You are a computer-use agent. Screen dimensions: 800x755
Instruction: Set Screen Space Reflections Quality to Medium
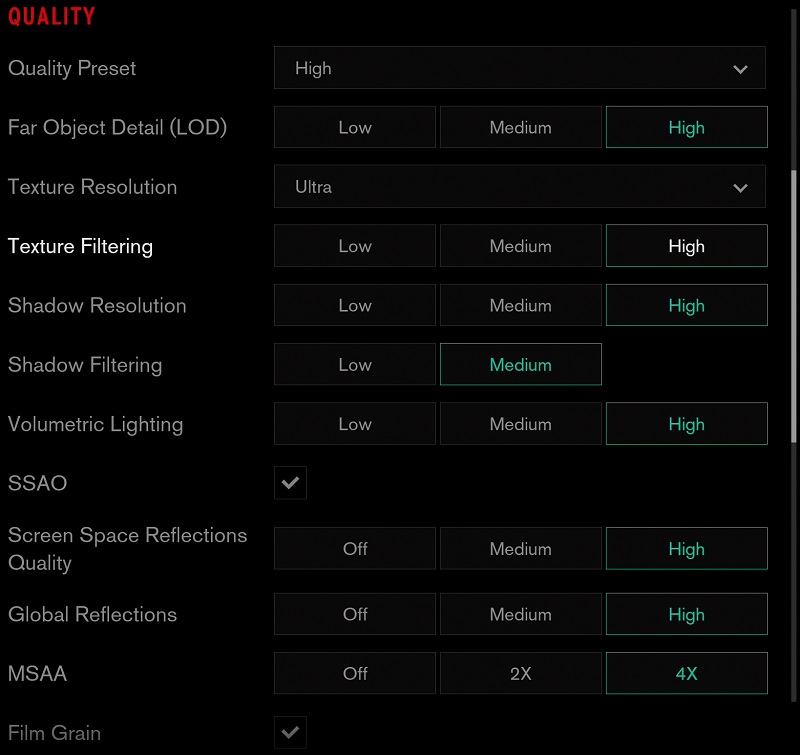[x=520, y=548]
